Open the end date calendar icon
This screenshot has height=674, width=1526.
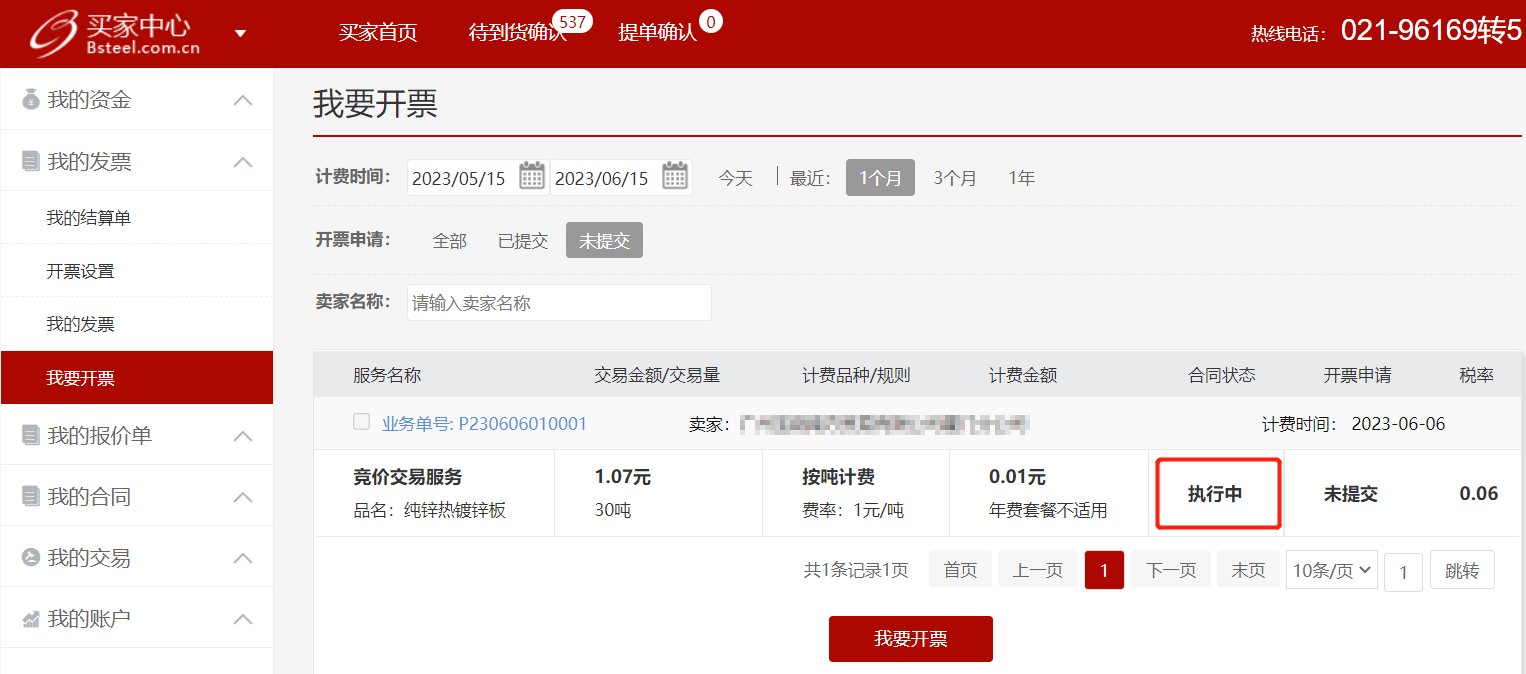coord(675,177)
